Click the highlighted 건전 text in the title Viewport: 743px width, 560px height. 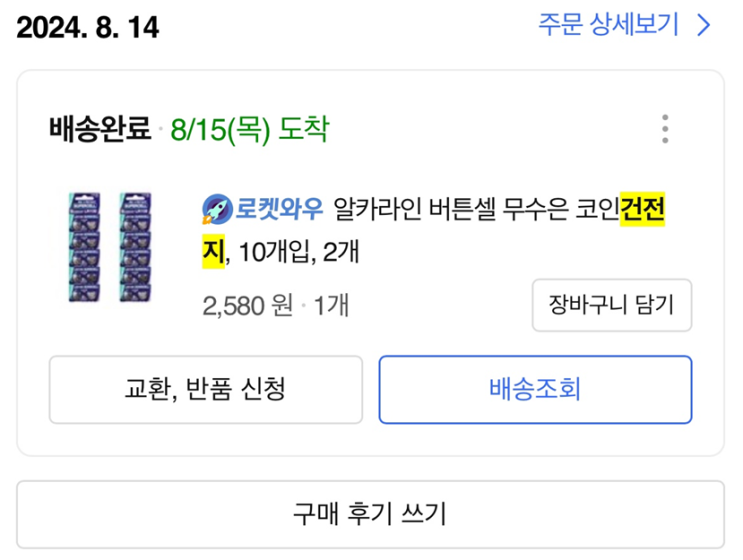click(x=643, y=210)
